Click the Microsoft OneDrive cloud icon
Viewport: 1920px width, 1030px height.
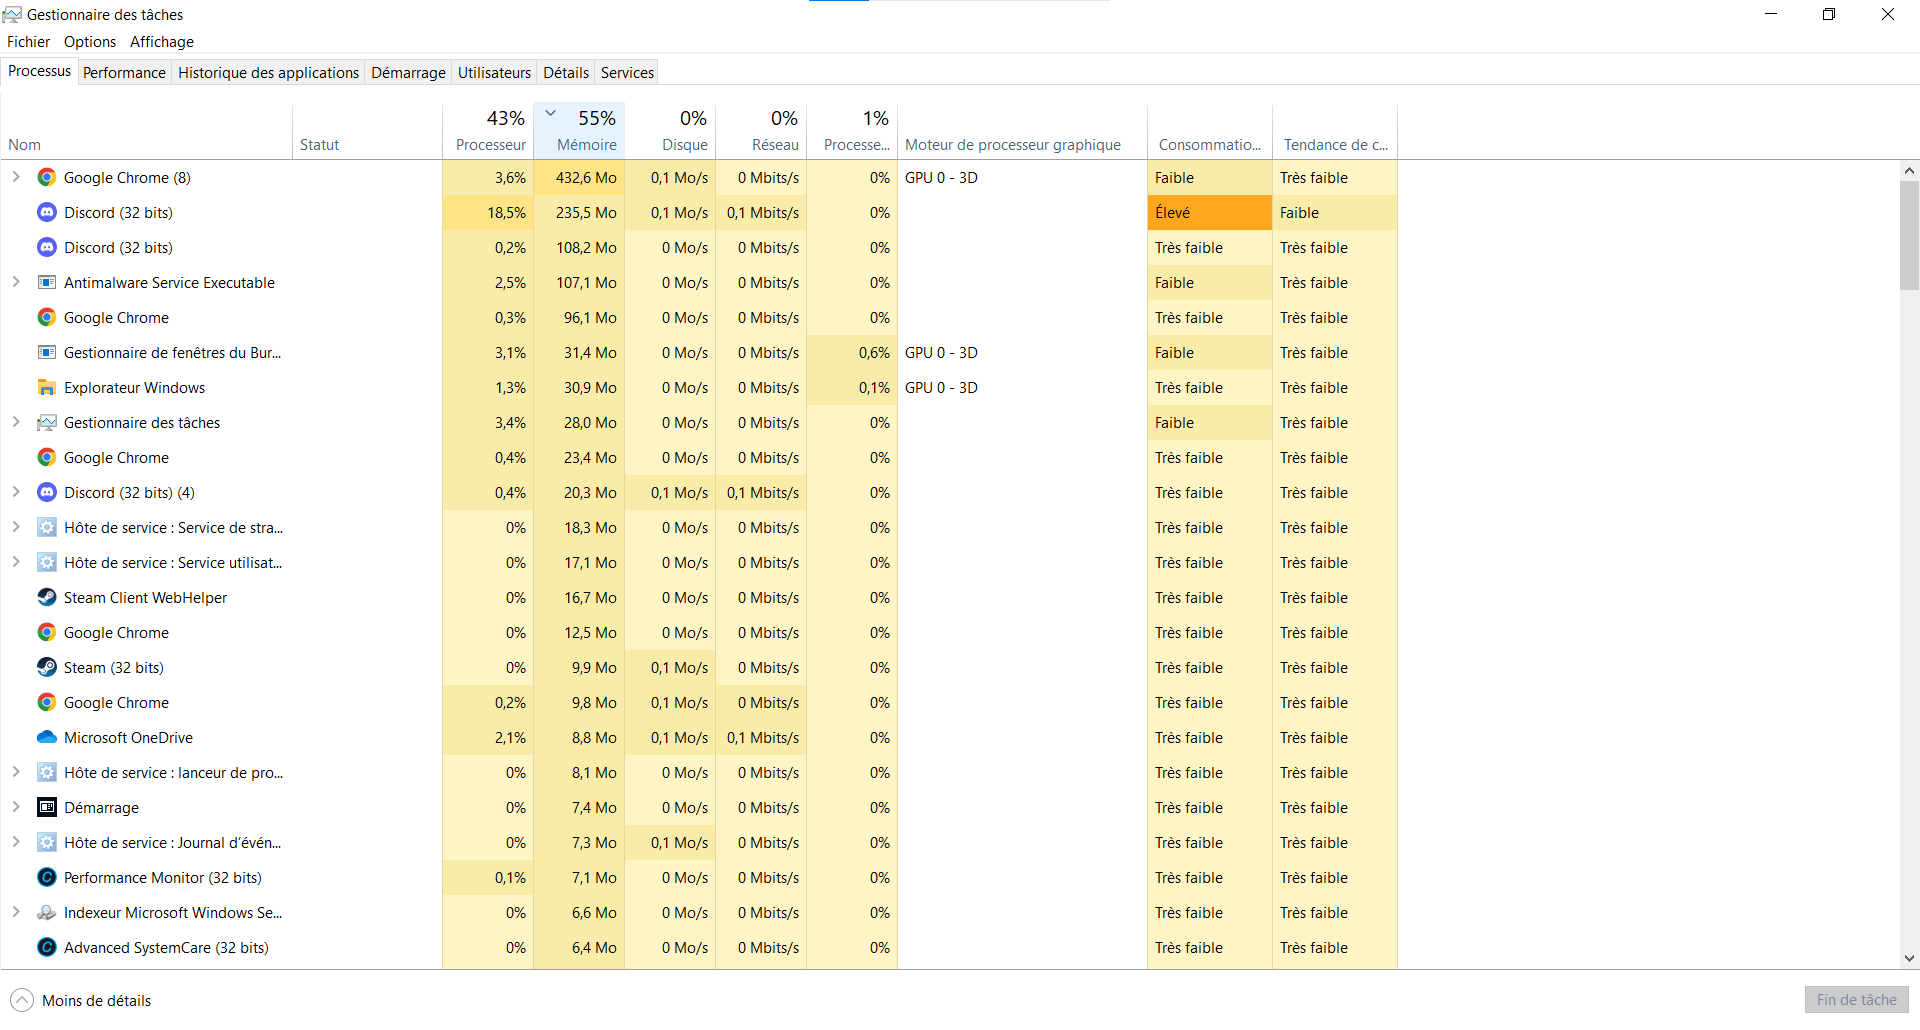coord(46,737)
